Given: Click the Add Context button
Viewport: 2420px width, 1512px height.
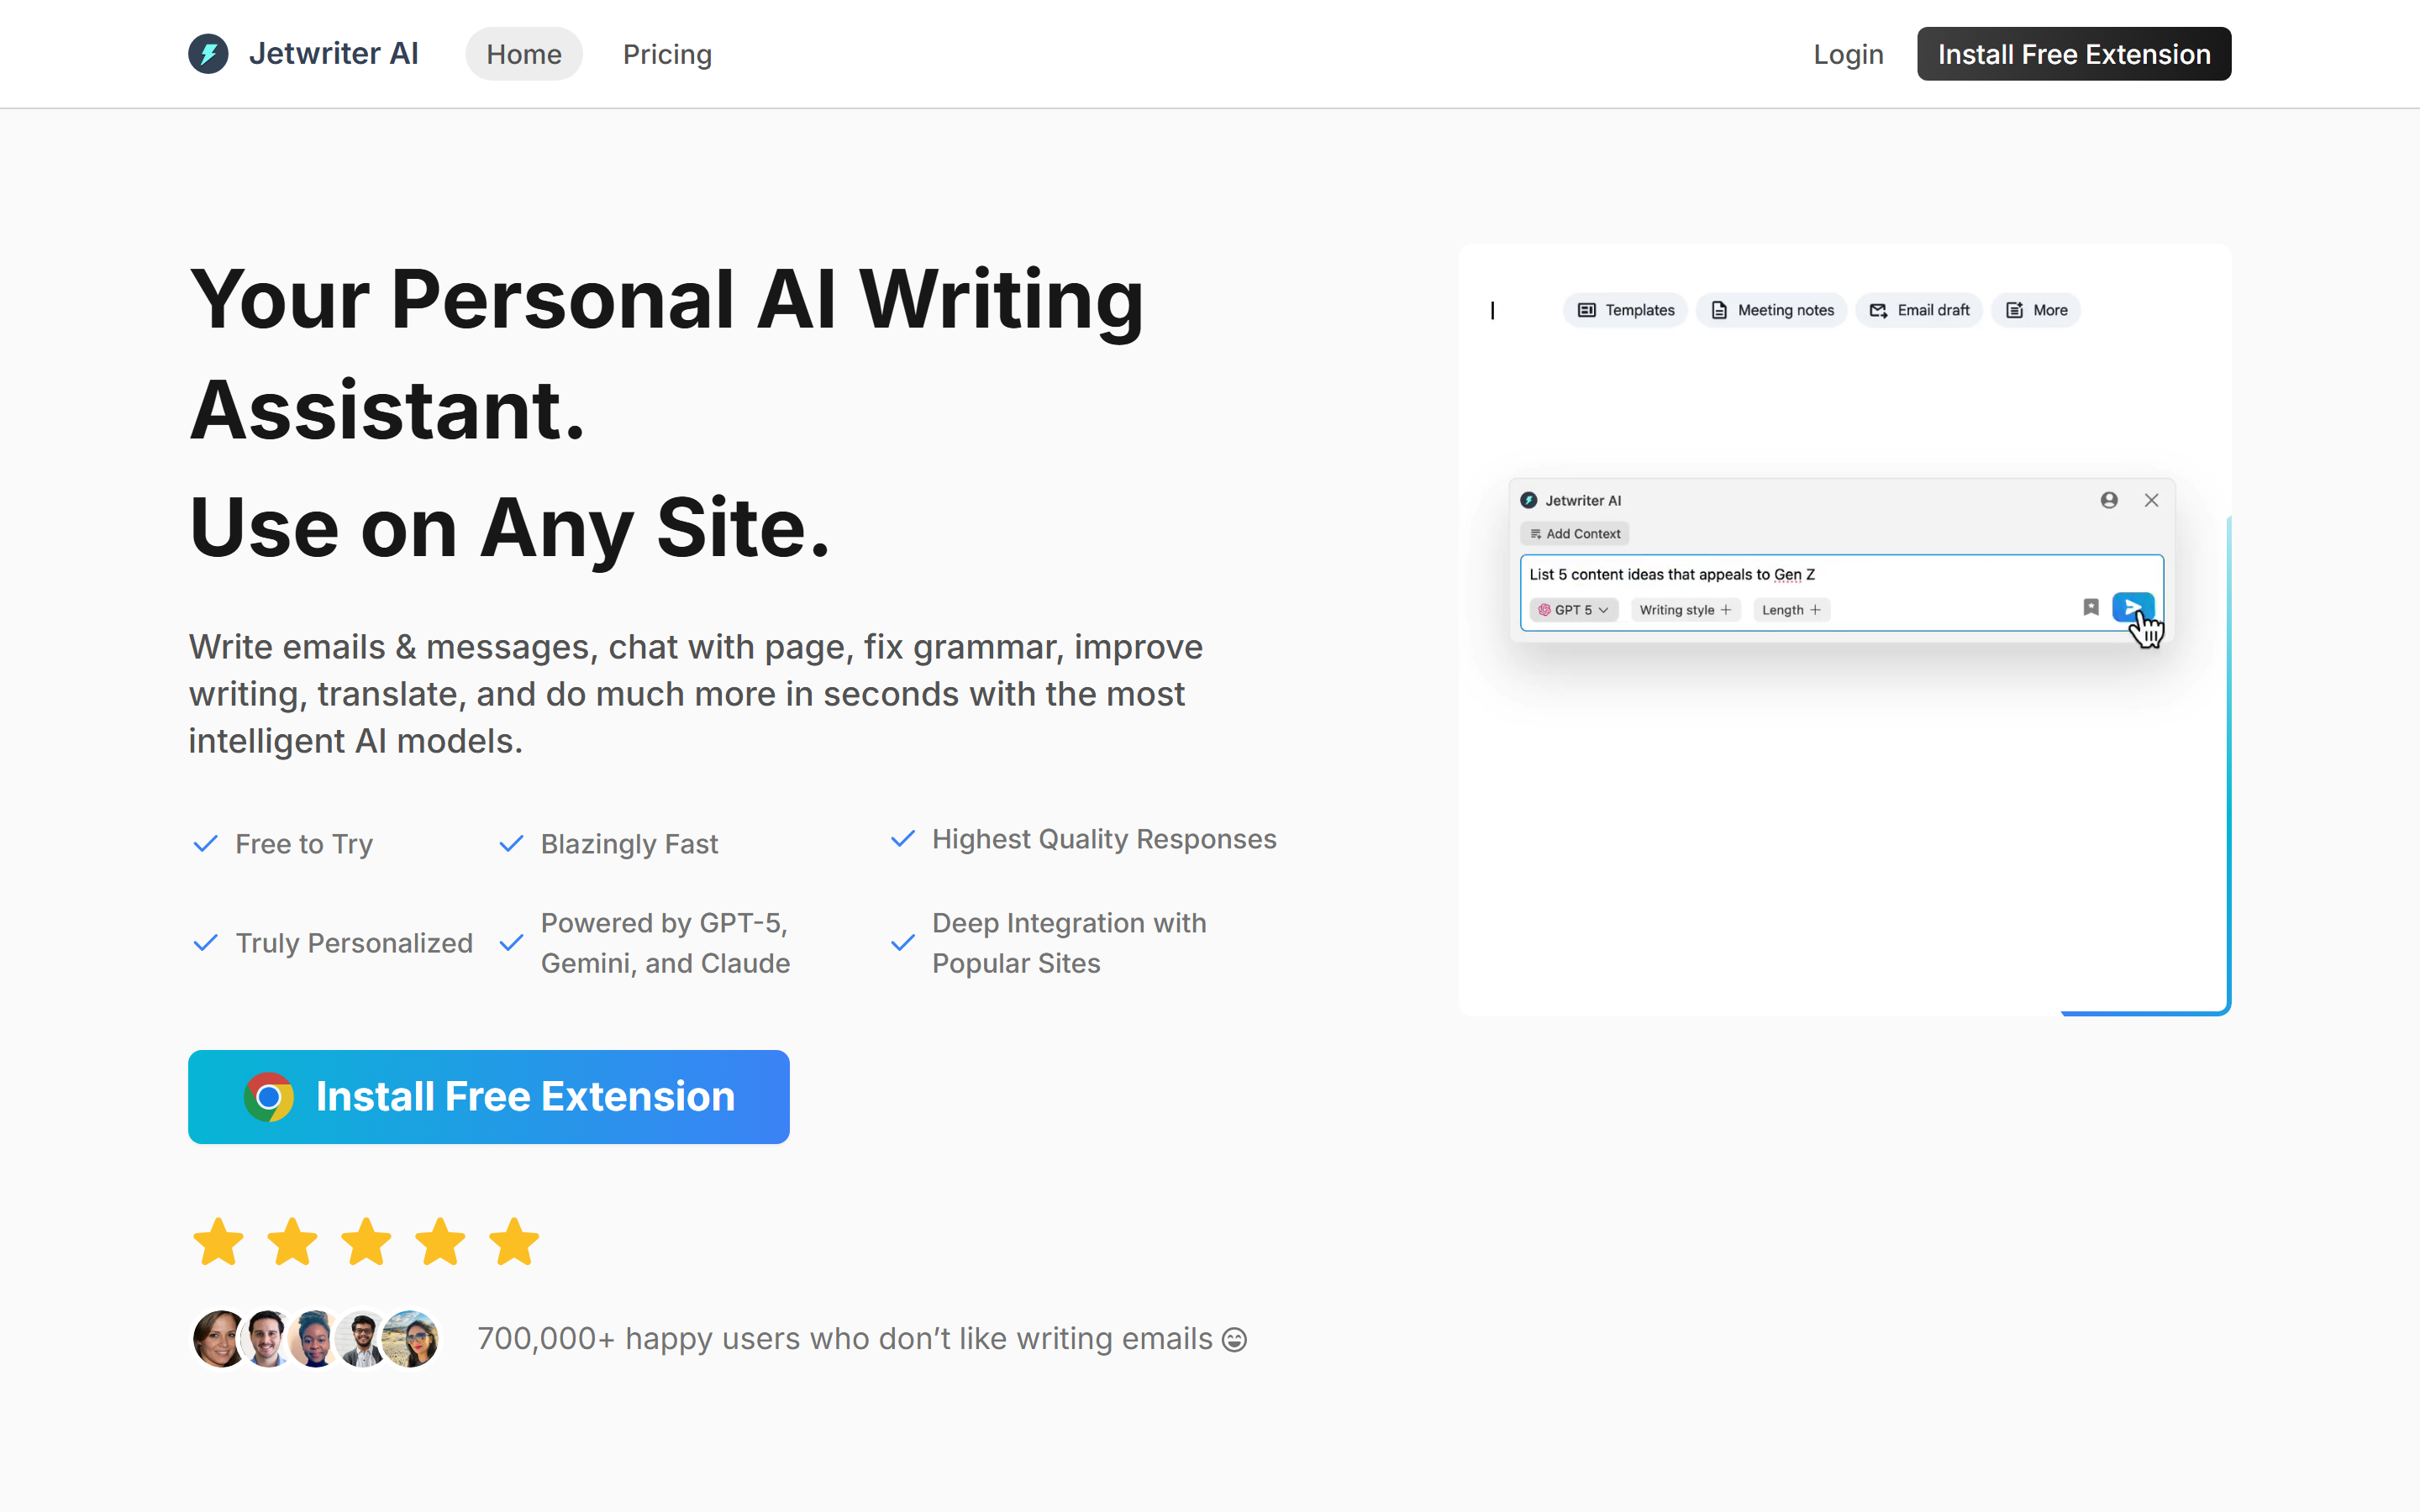Looking at the screenshot, I should [1574, 534].
